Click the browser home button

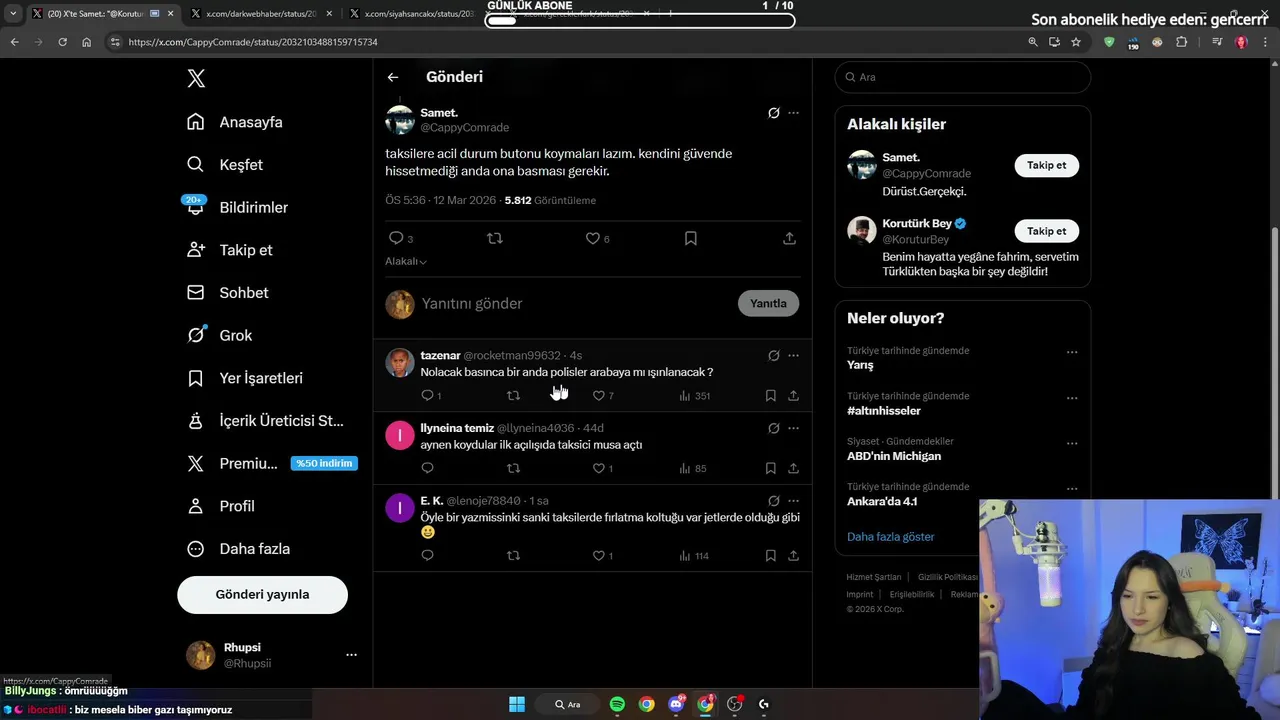click(x=87, y=42)
